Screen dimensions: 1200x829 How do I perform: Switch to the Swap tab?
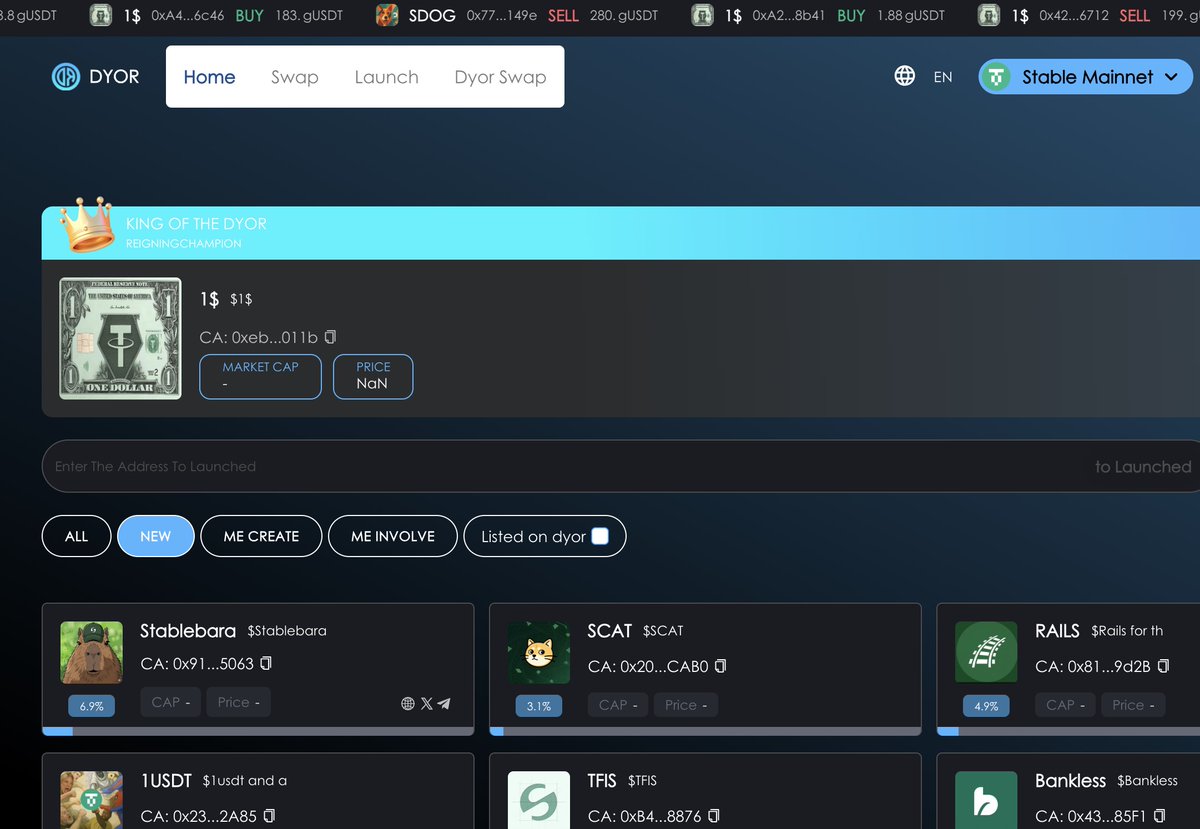pos(294,76)
